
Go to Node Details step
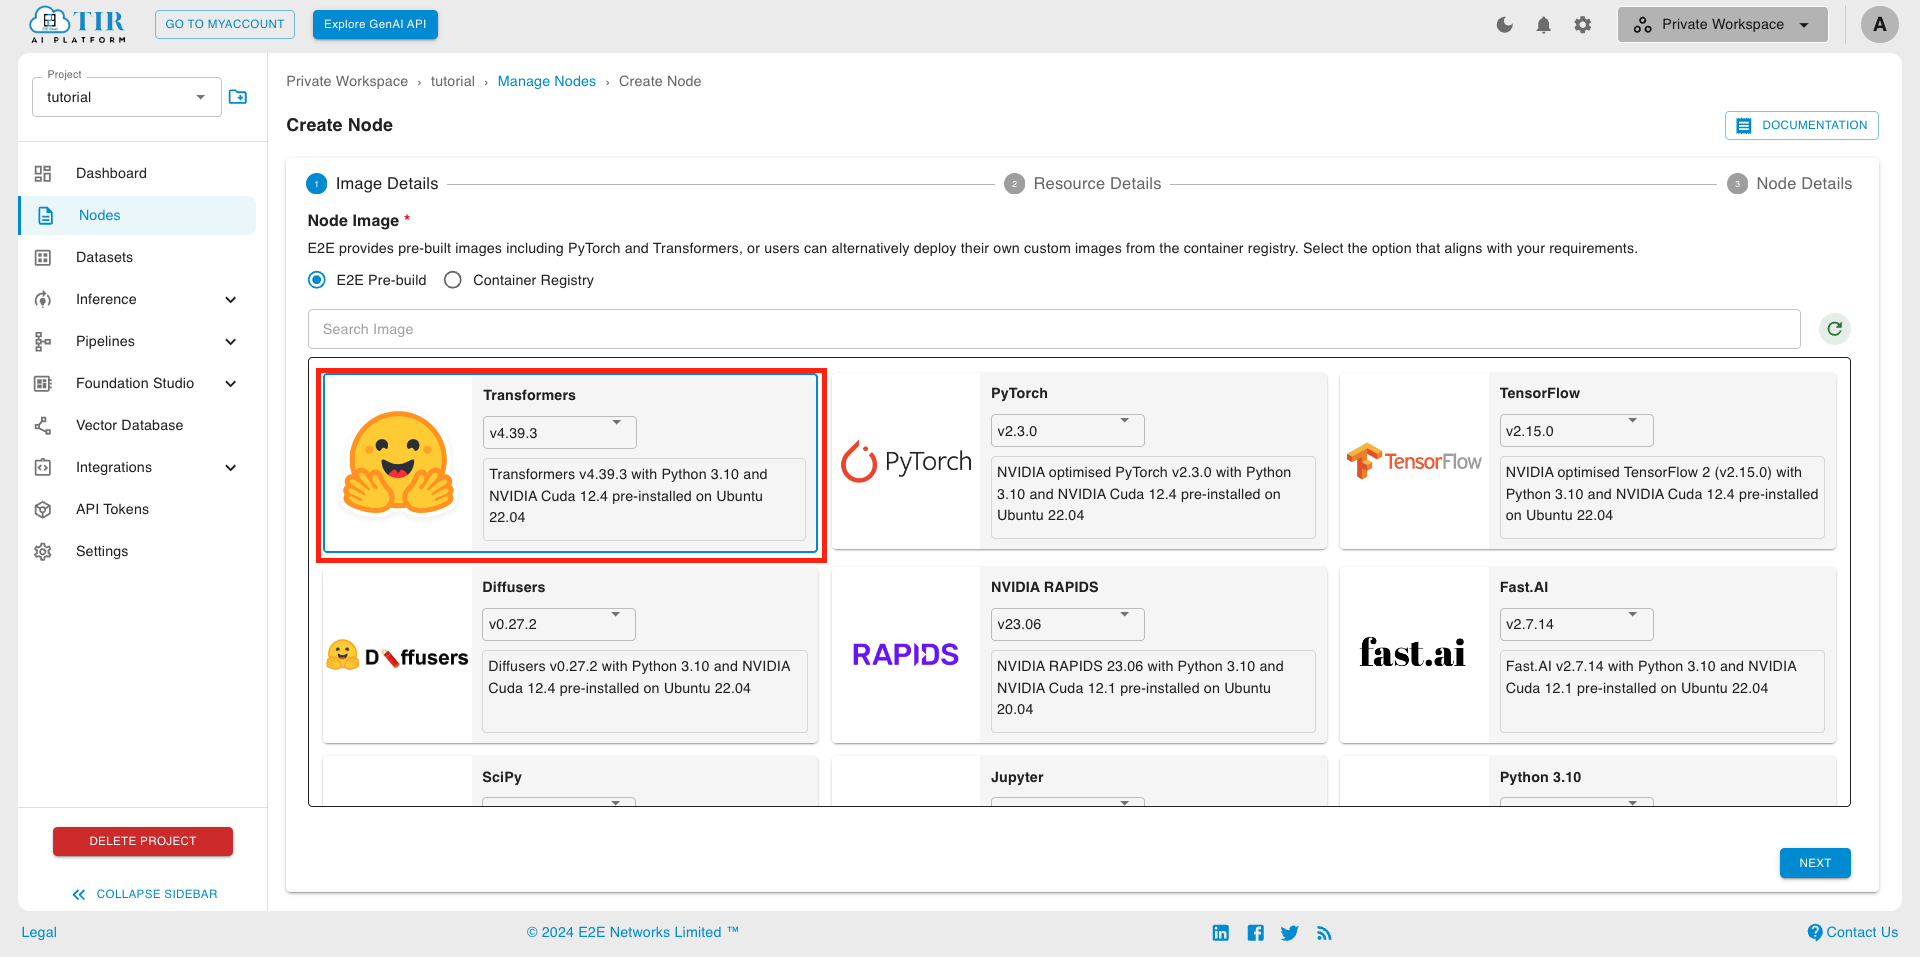[1789, 183]
